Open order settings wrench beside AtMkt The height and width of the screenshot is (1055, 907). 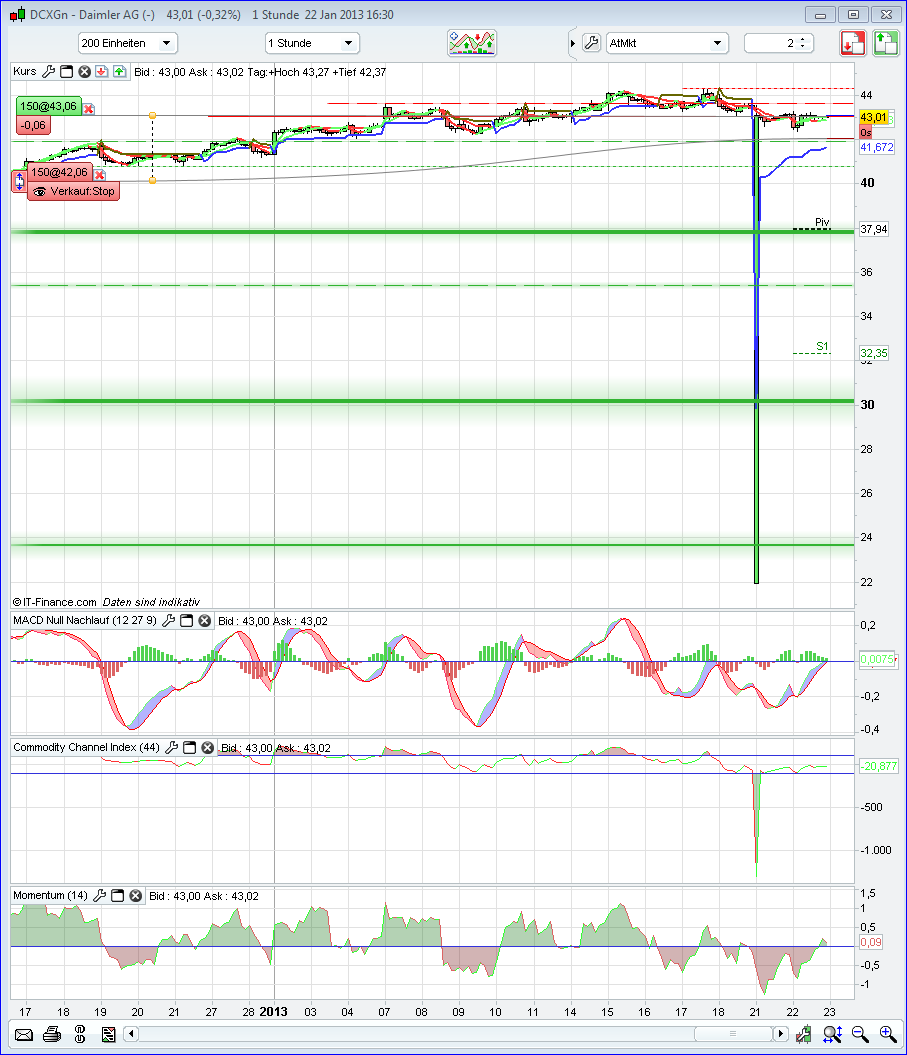tap(591, 43)
